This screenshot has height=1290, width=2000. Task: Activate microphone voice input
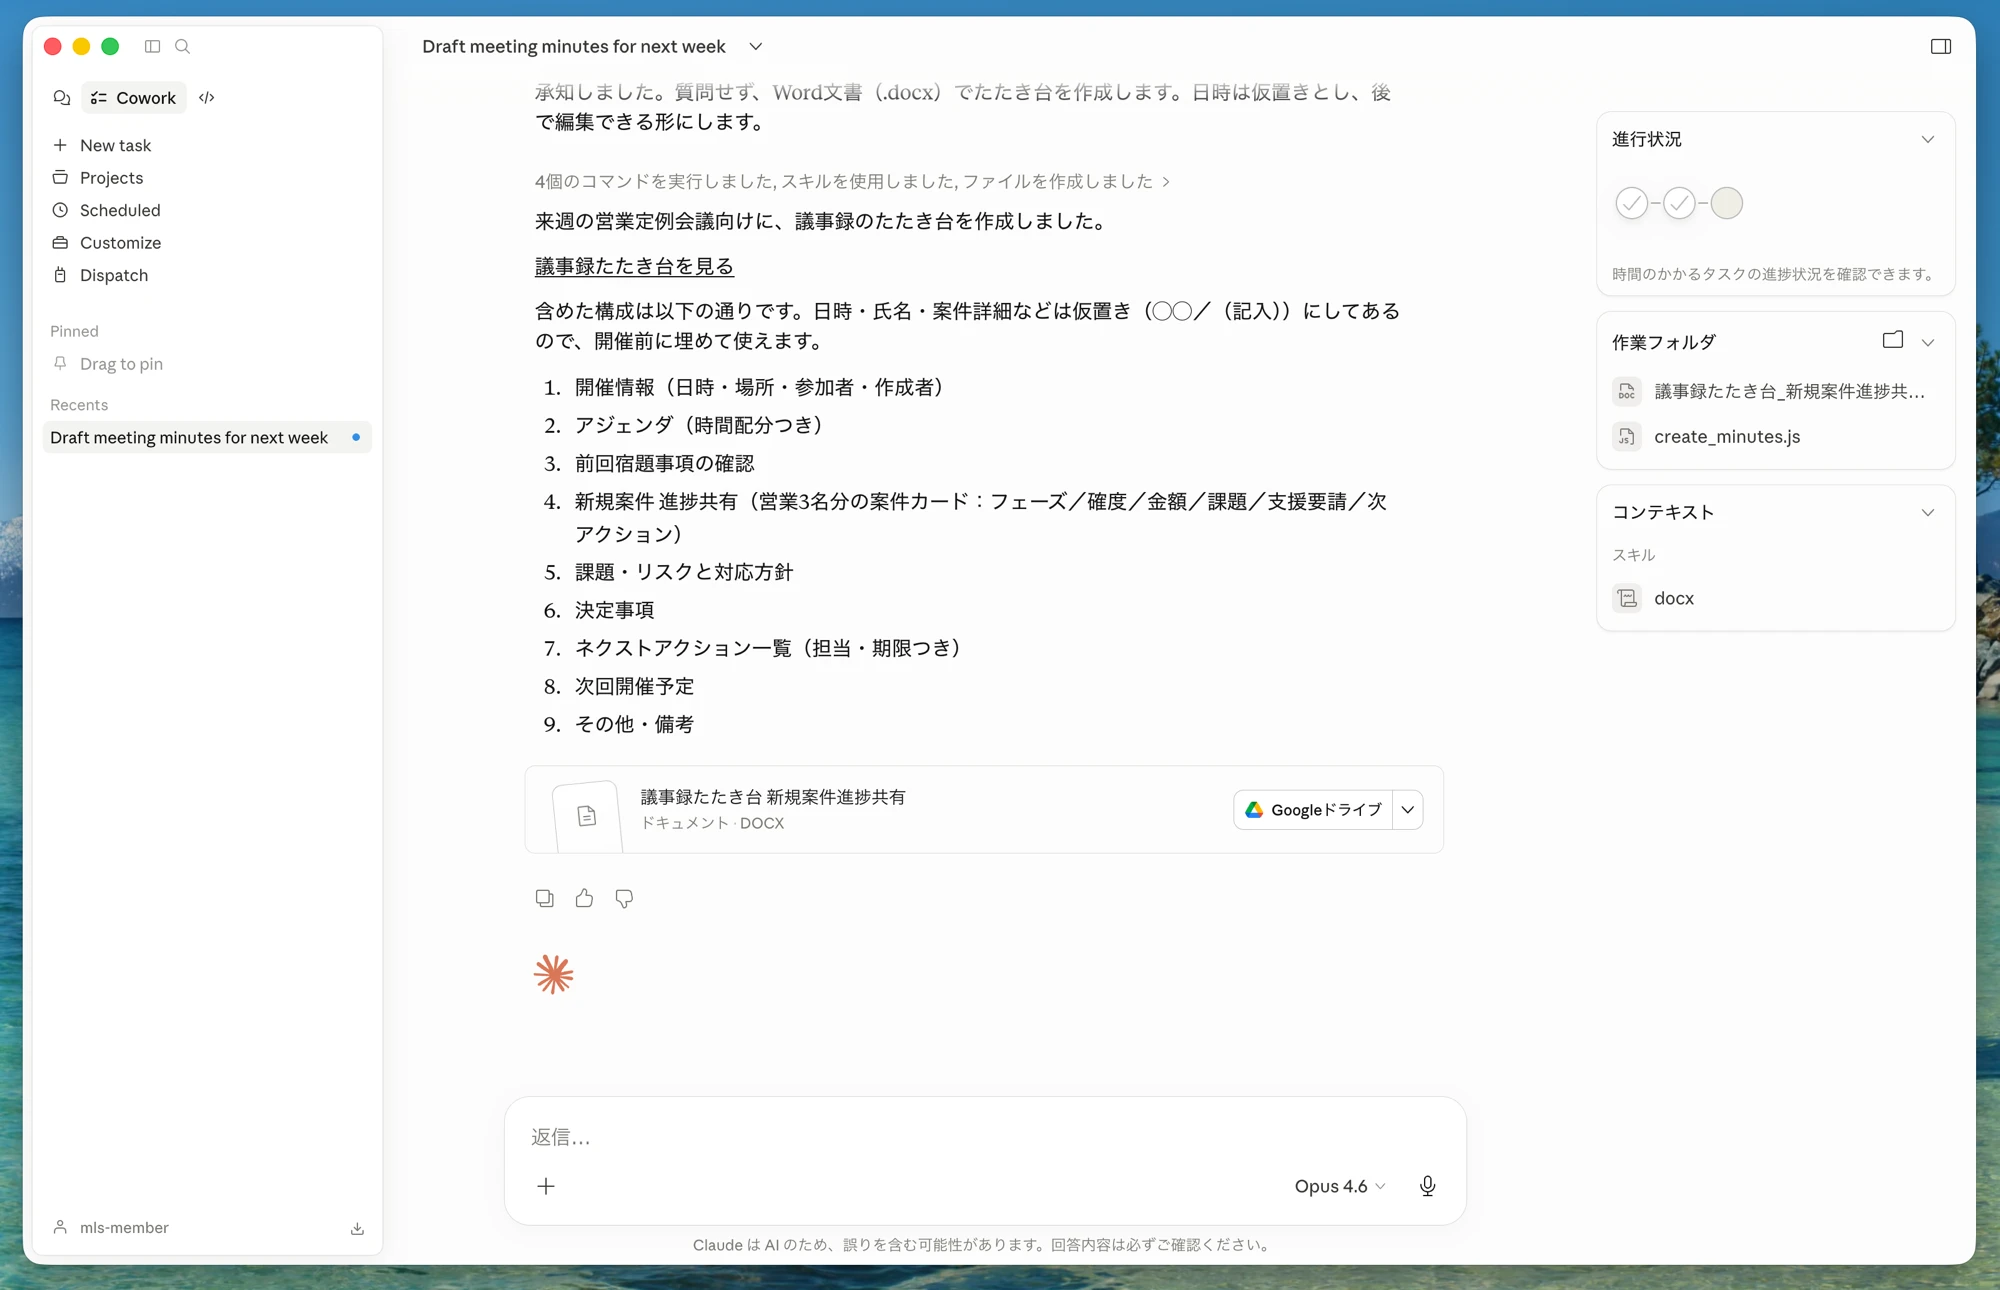(x=1427, y=1186)
